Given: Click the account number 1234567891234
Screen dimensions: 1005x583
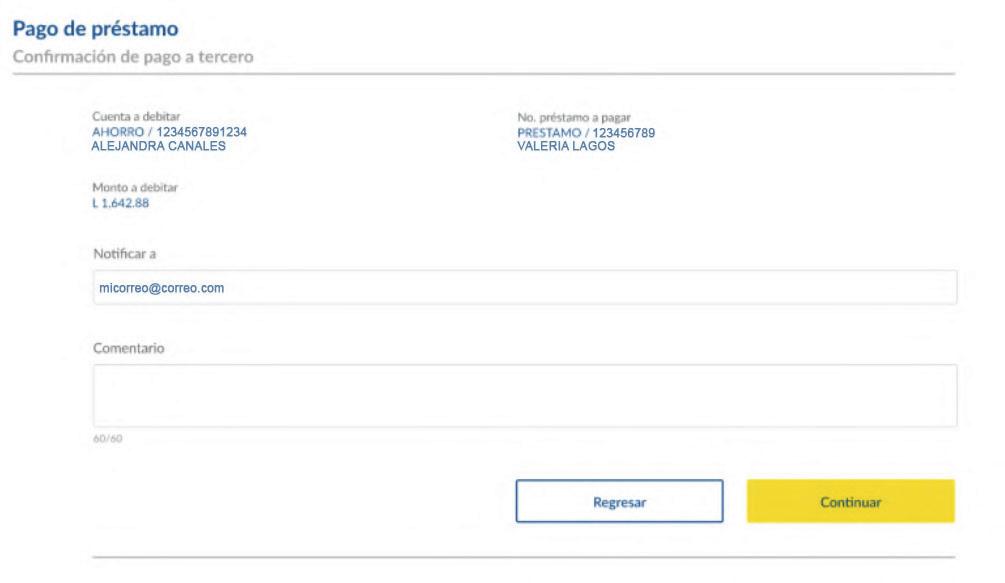Looking at the screenshot, I should pyautogui.click(x=200, y=131).
